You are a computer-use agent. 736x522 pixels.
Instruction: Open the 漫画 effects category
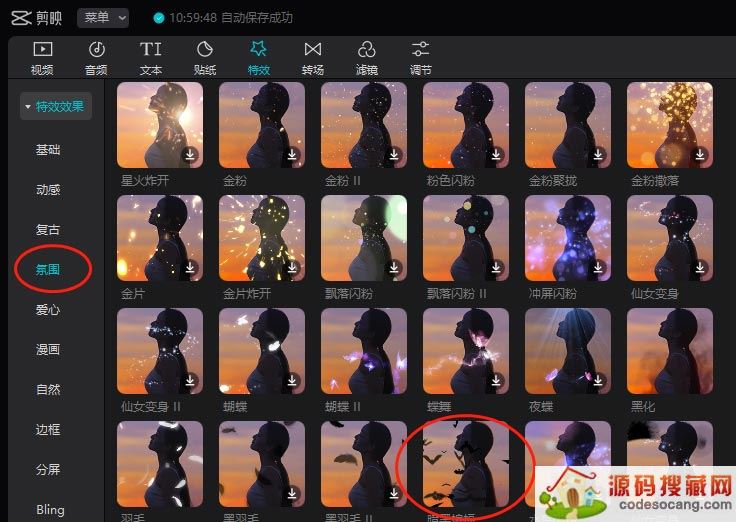click(48, 350)
